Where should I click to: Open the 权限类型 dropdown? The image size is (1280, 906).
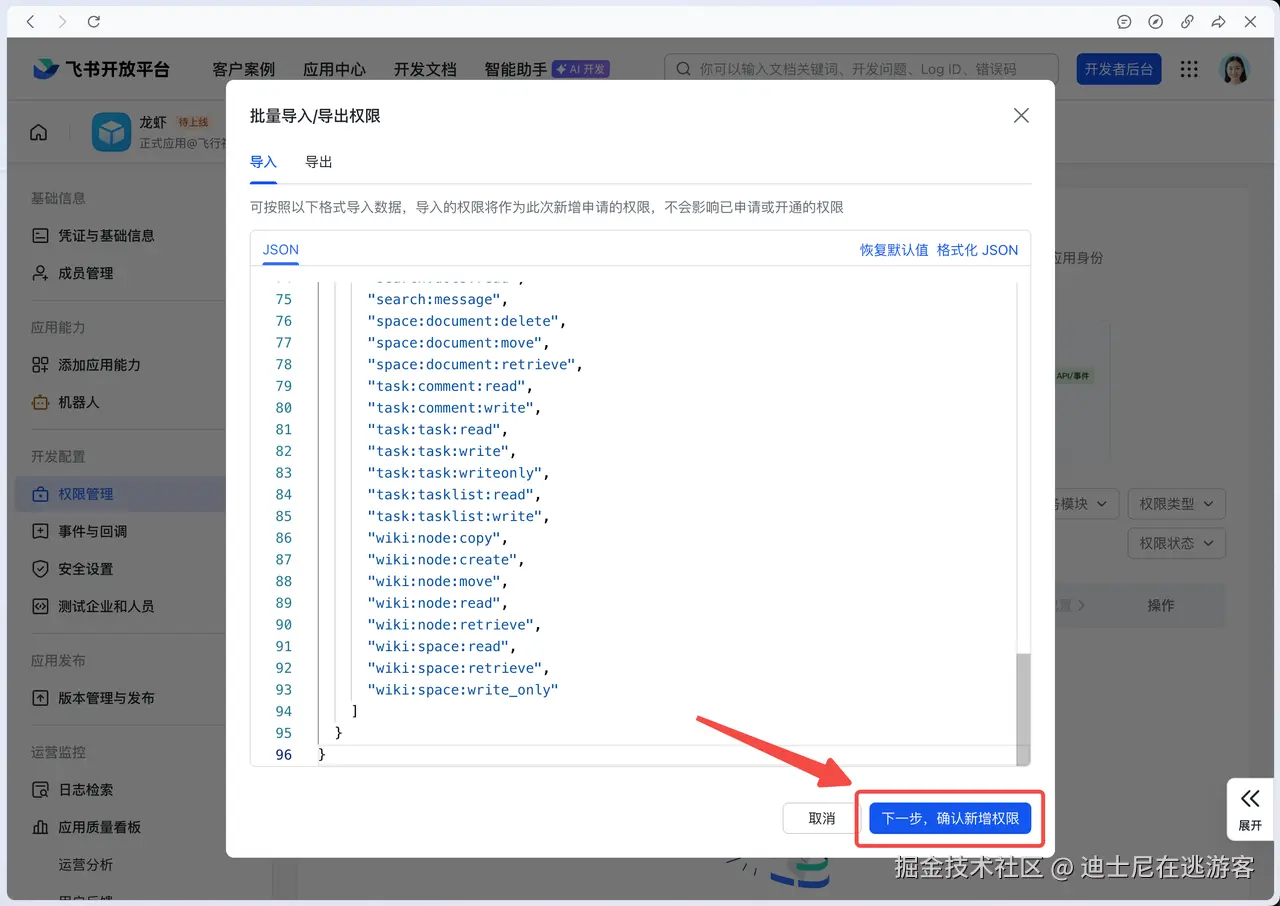click(1176, 504)
